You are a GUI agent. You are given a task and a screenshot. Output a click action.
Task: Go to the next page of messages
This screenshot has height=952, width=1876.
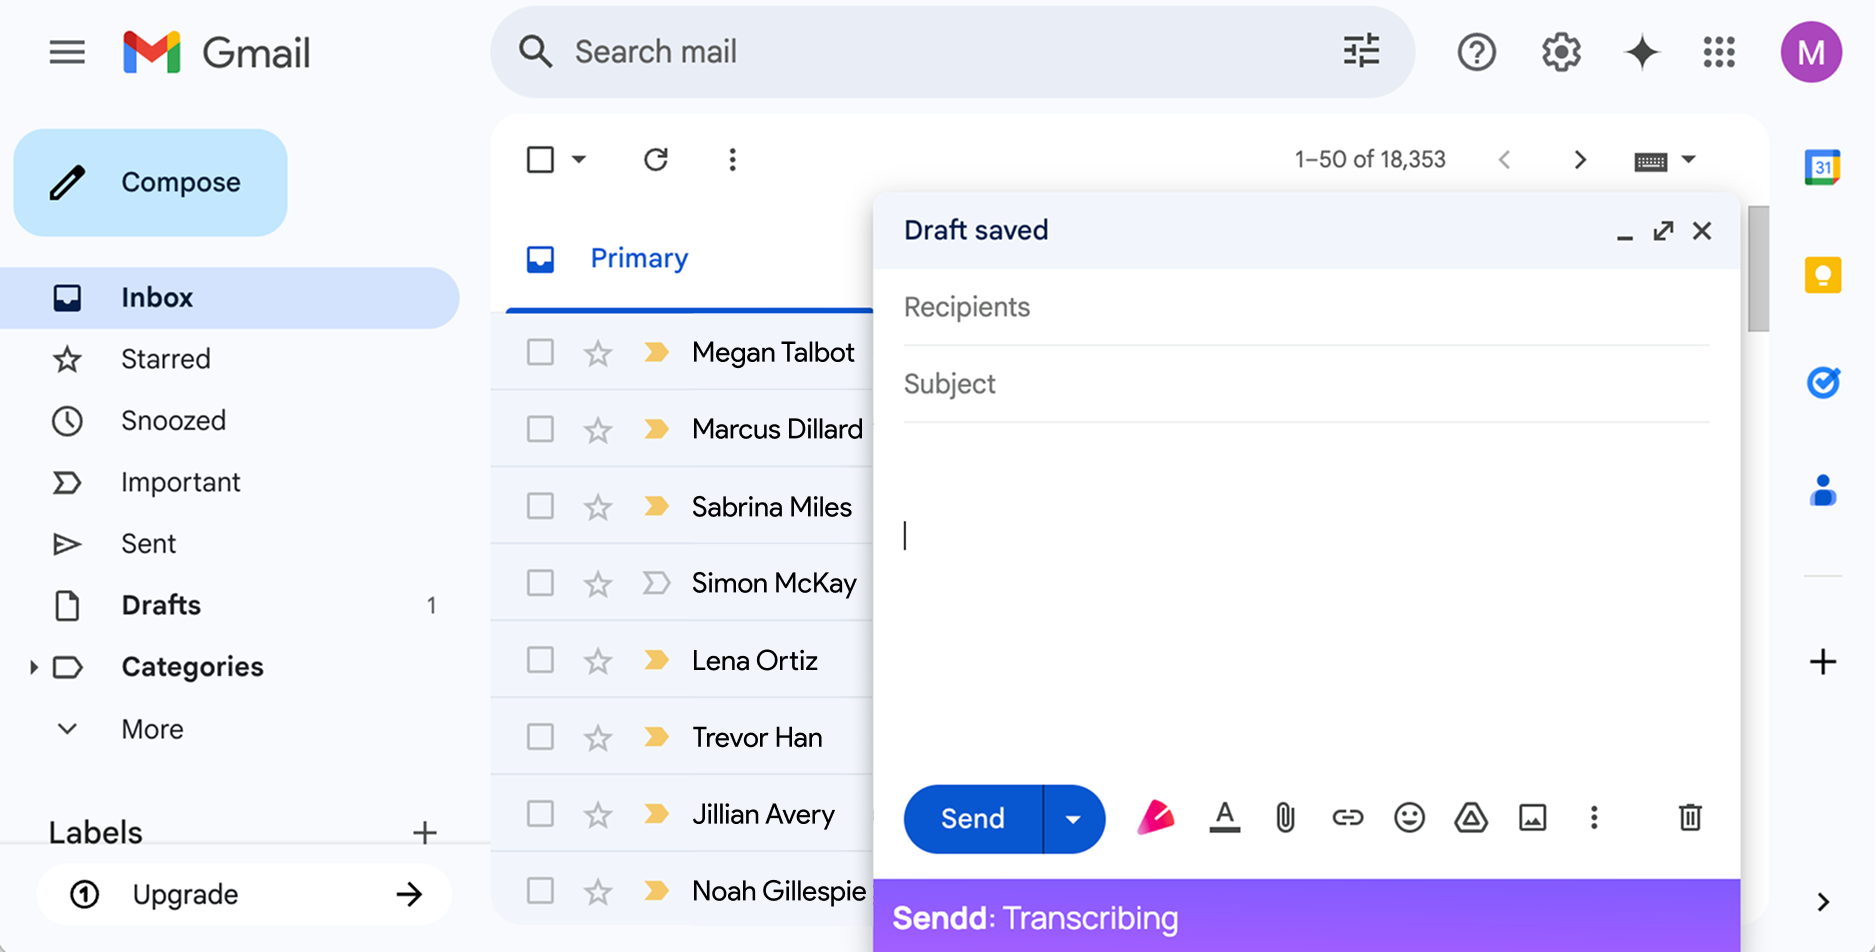pos(1580,160)
